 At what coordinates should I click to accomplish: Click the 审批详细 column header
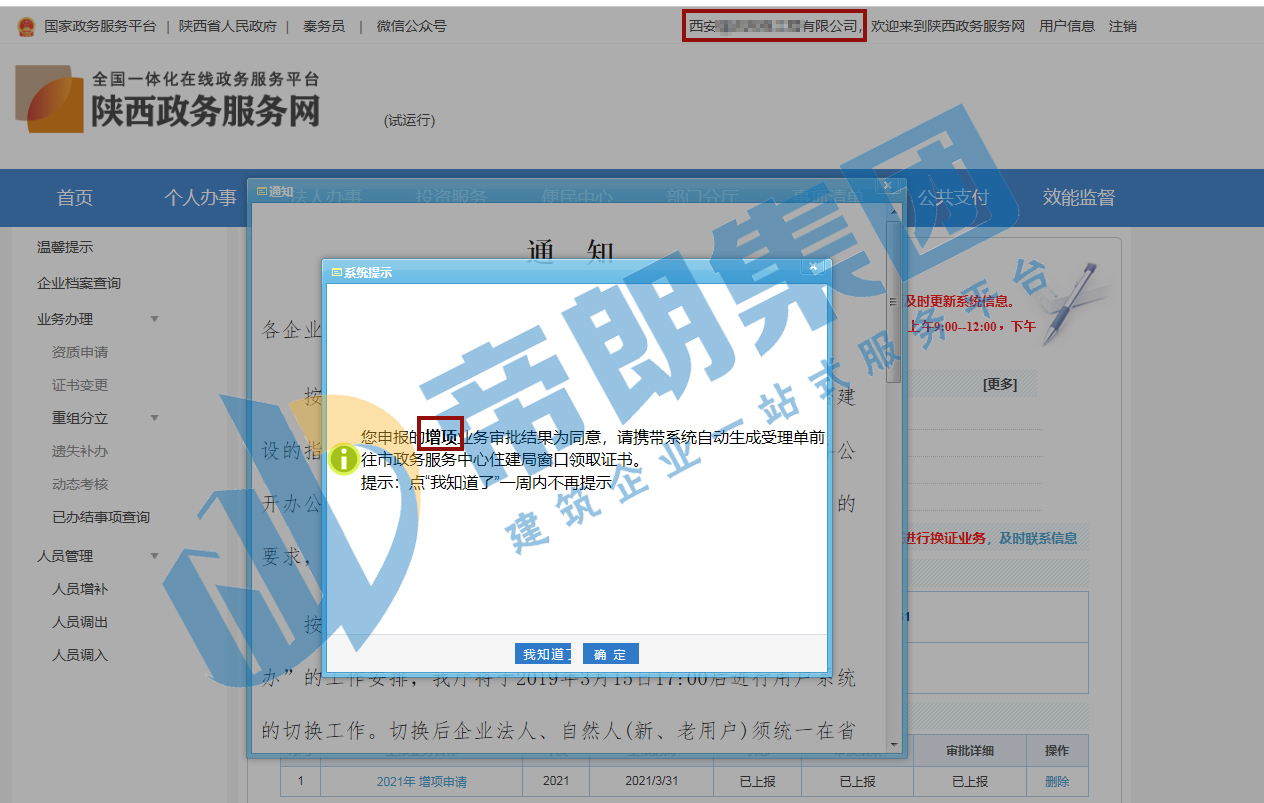click(970, 751)
